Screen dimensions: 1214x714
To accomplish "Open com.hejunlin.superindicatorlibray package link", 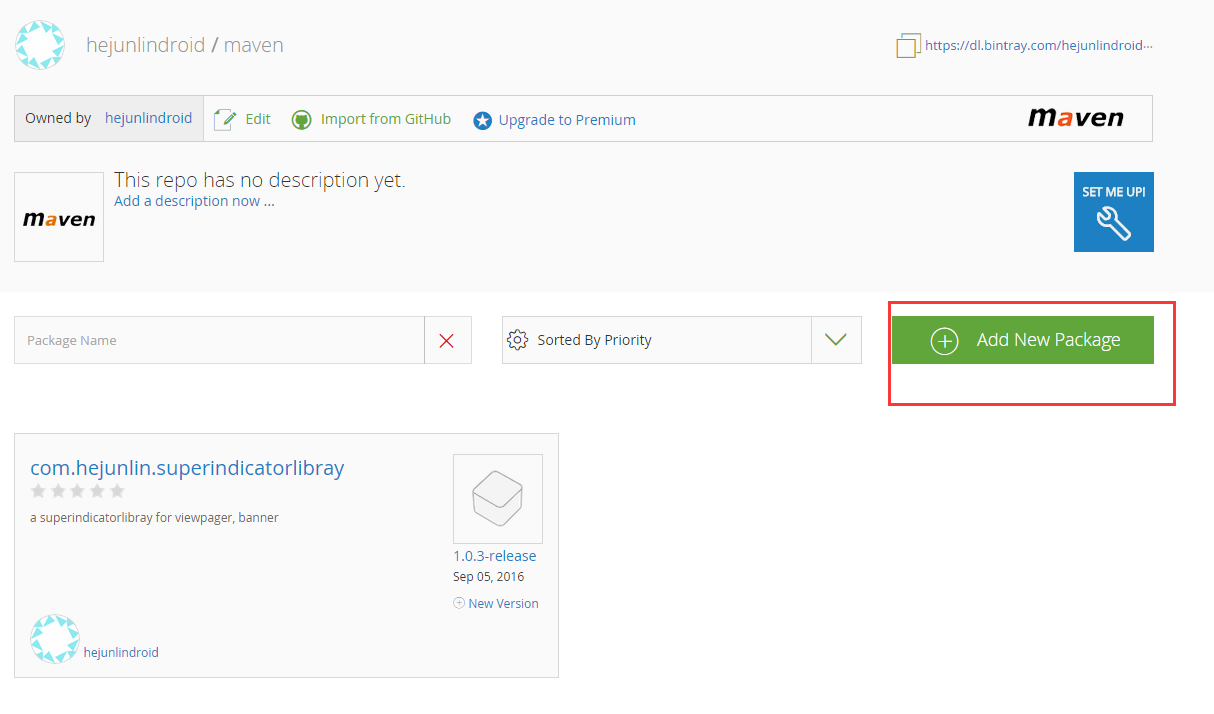I will click(x=187, y=467).
